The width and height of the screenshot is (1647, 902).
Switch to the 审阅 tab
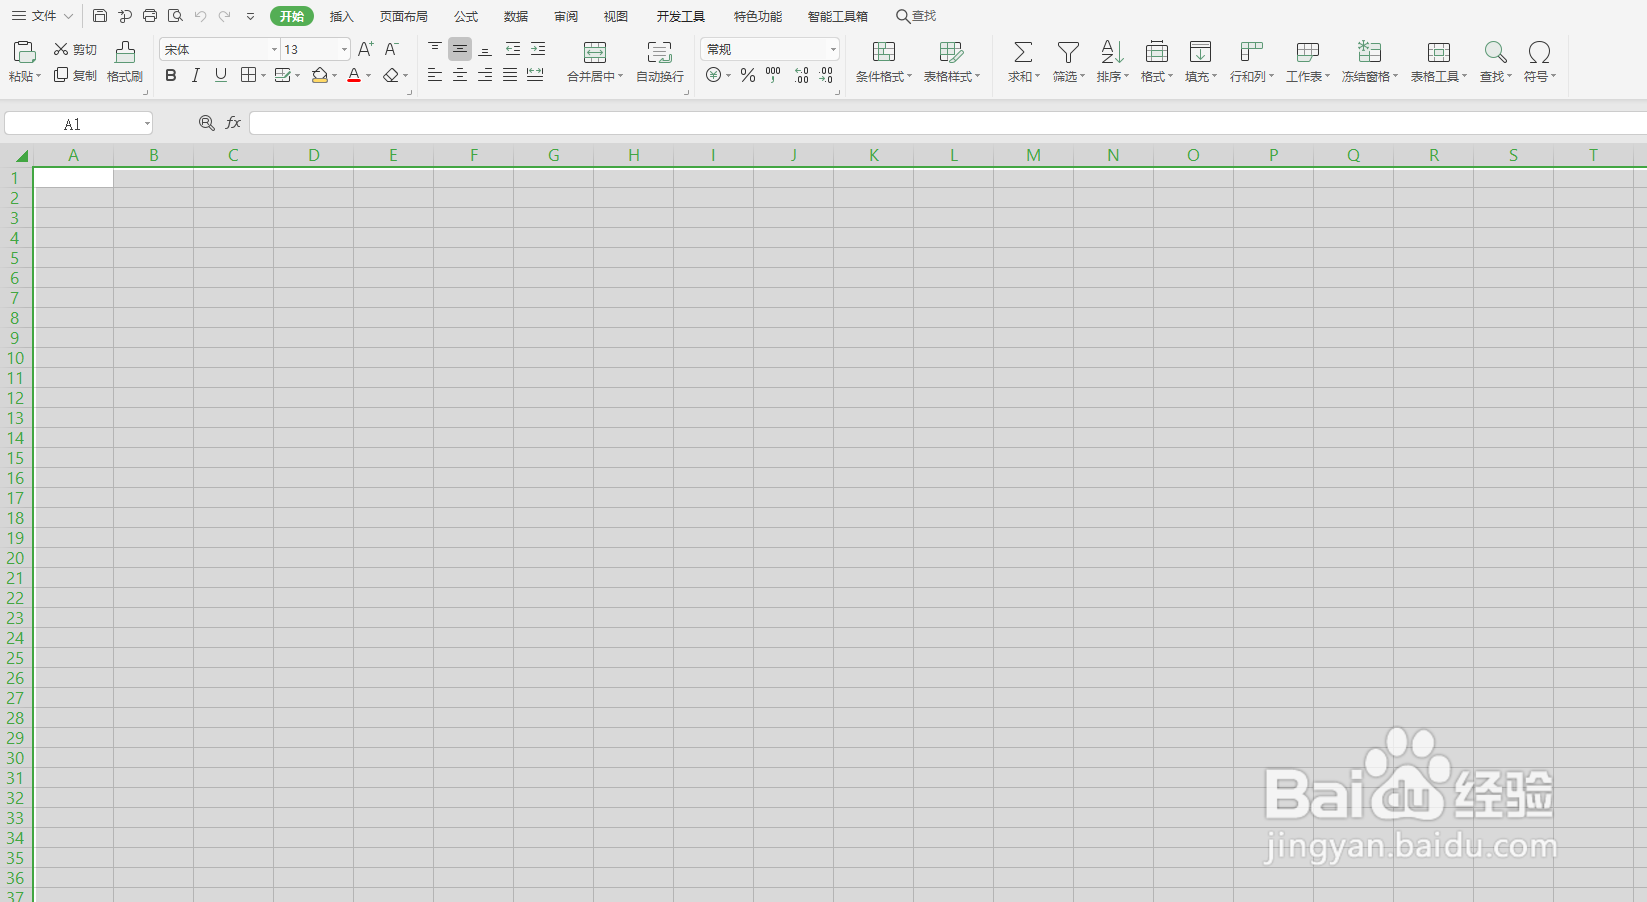[x=566, y=16]
